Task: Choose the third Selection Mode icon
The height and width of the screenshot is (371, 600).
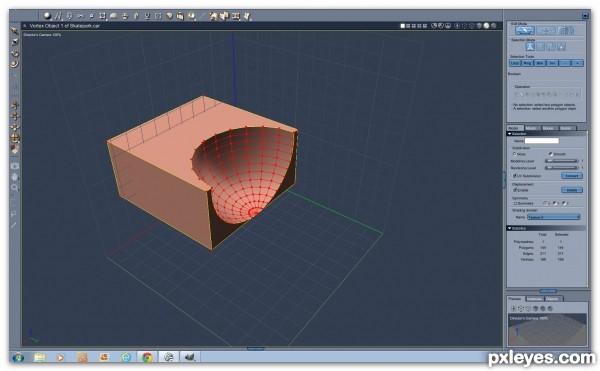Action: (551, 47)
